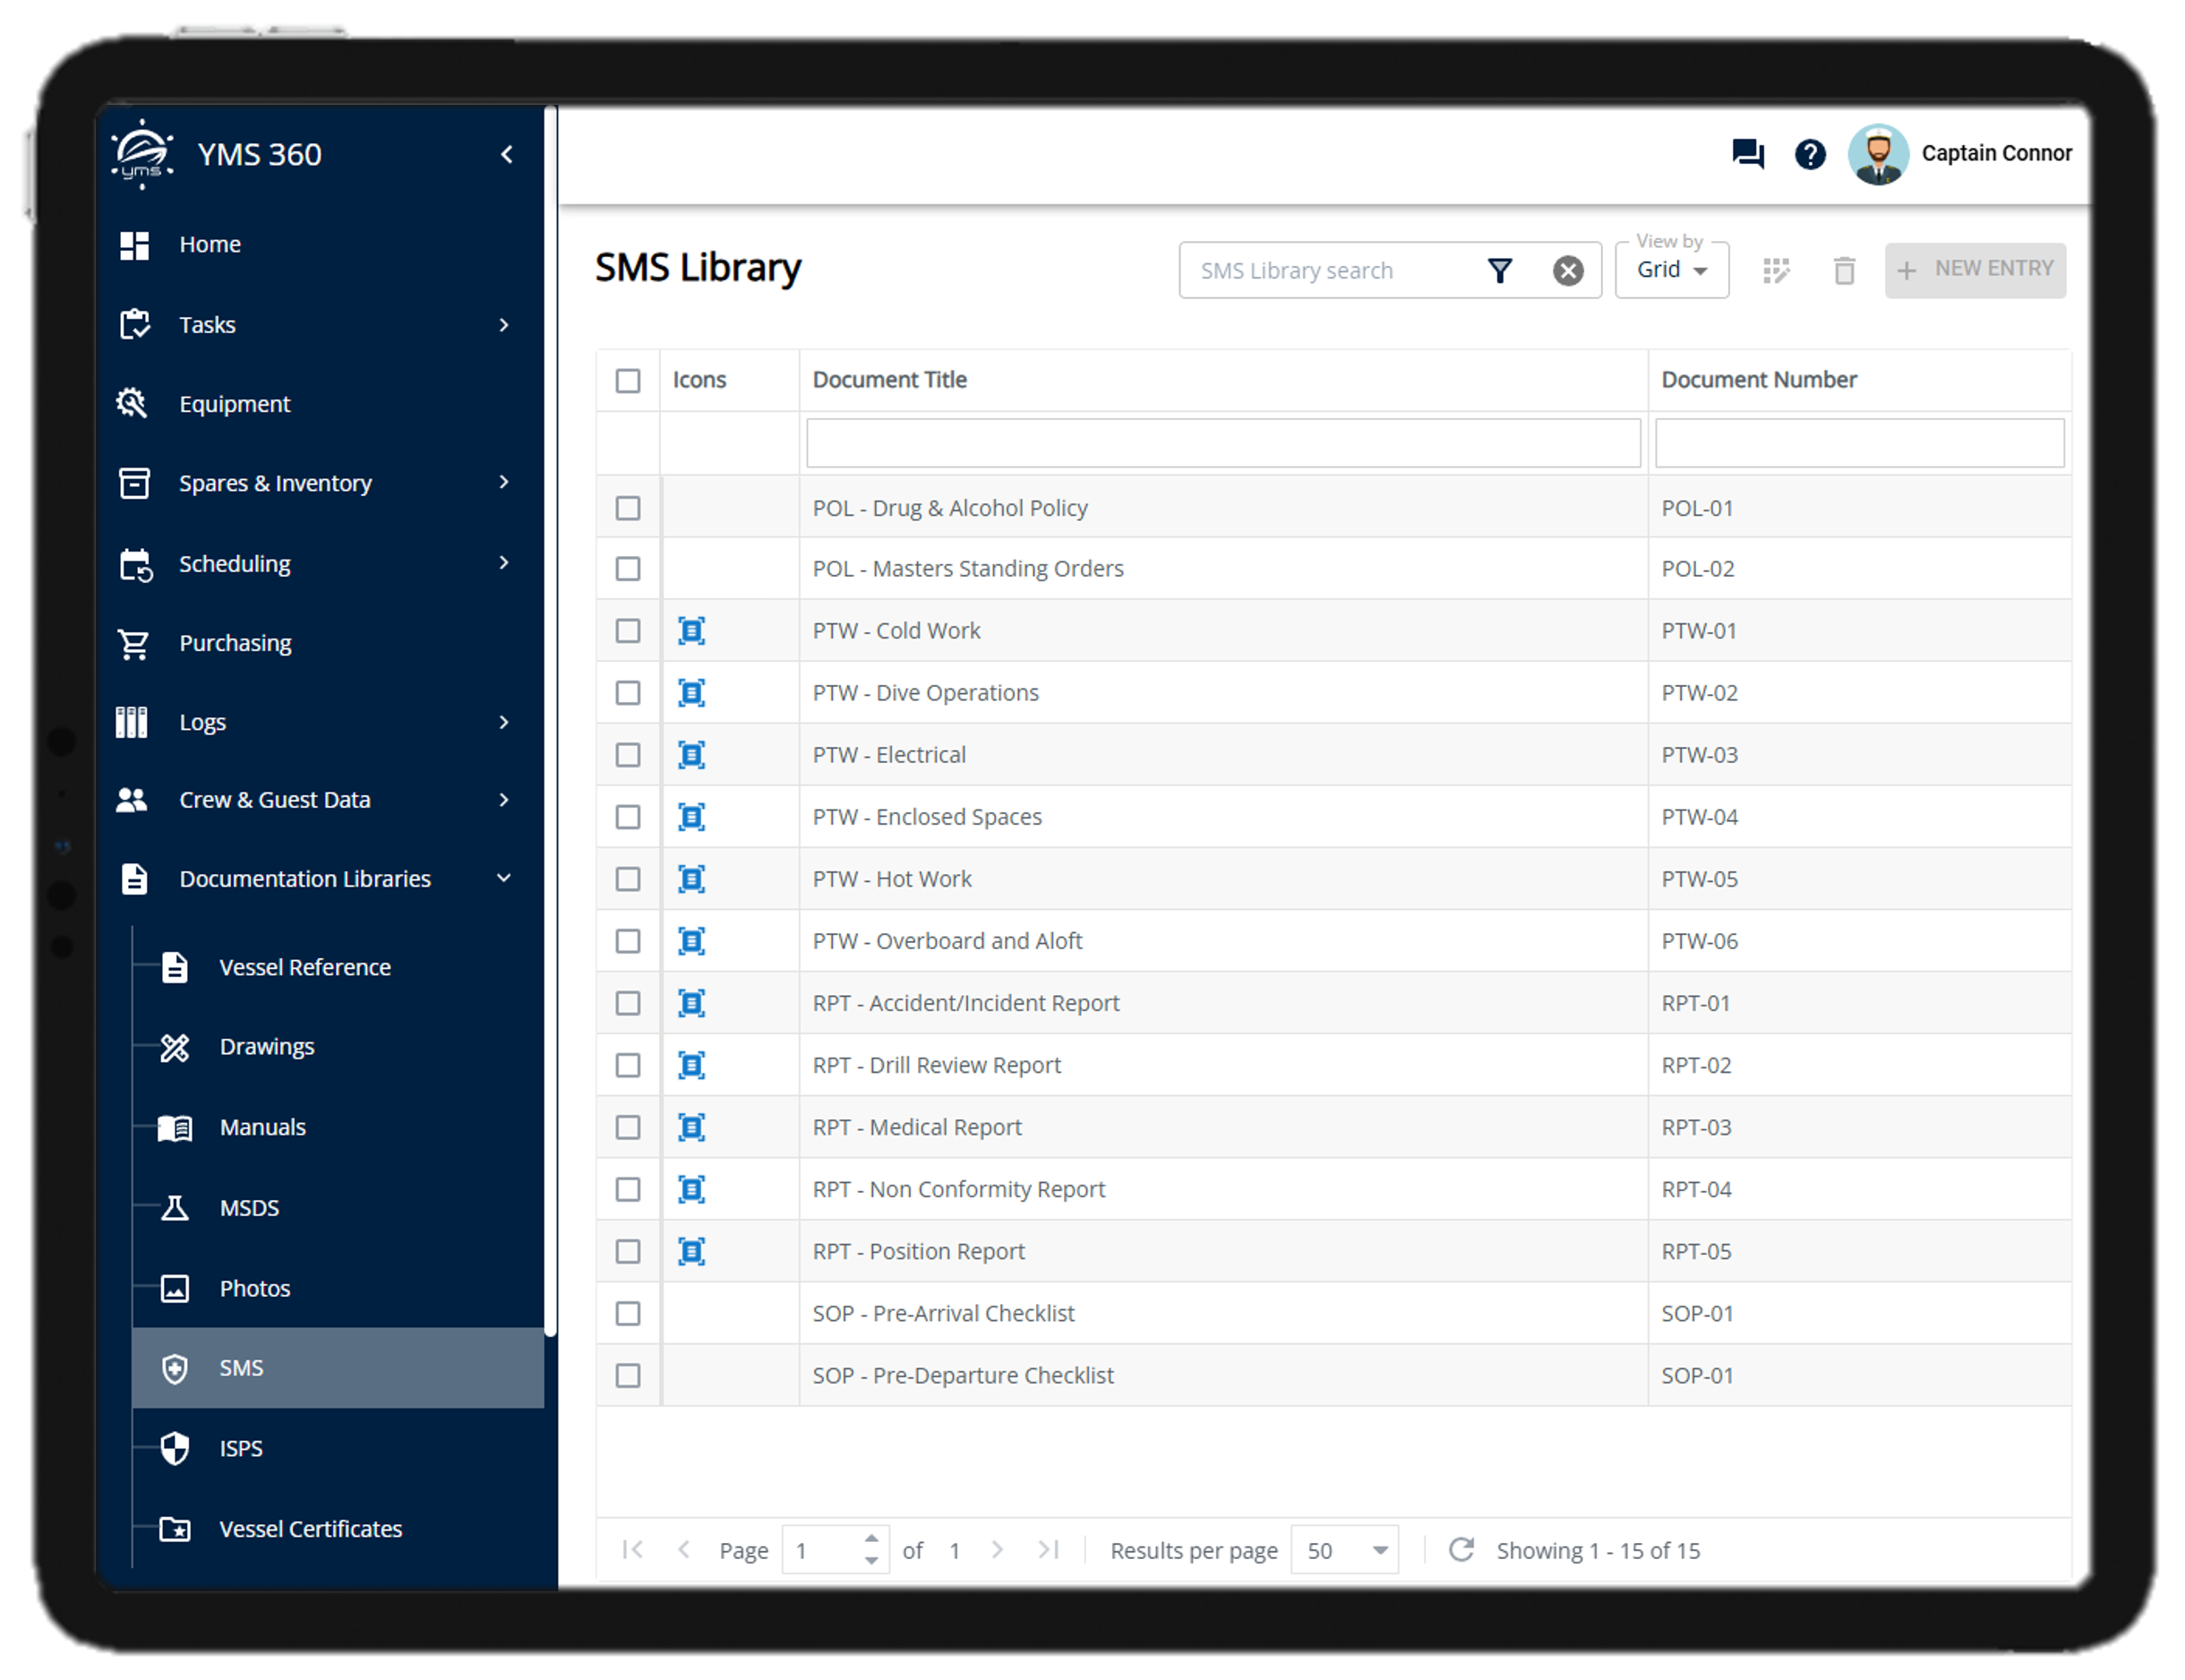Screen dimensions: 2185x1680
Task: Open the Results per page dropdown
Action: [1345, 1550]
